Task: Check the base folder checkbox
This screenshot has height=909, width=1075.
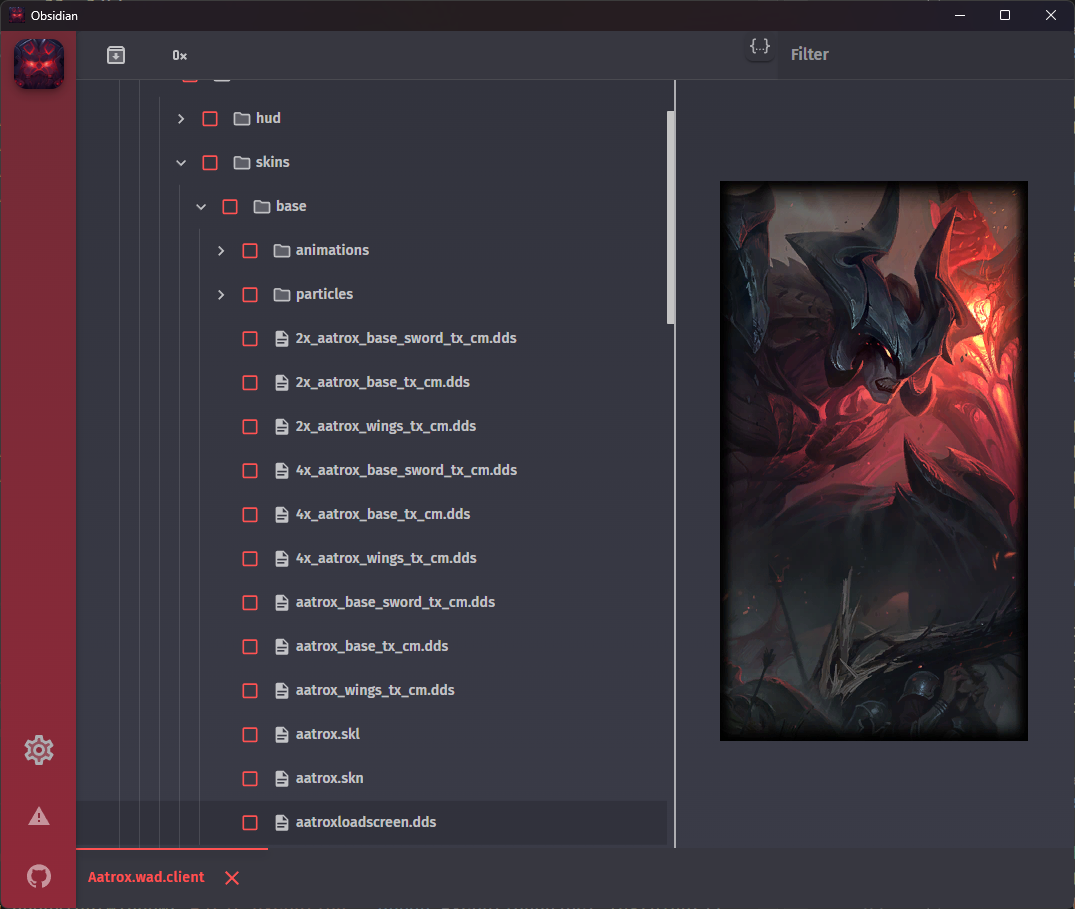Action: [230, 206]
